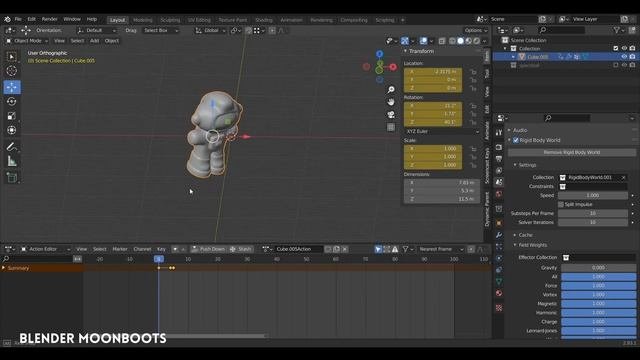Open the Action Editor mode dropdown
The height and width of the screenshot is (360, 640).
45,249
